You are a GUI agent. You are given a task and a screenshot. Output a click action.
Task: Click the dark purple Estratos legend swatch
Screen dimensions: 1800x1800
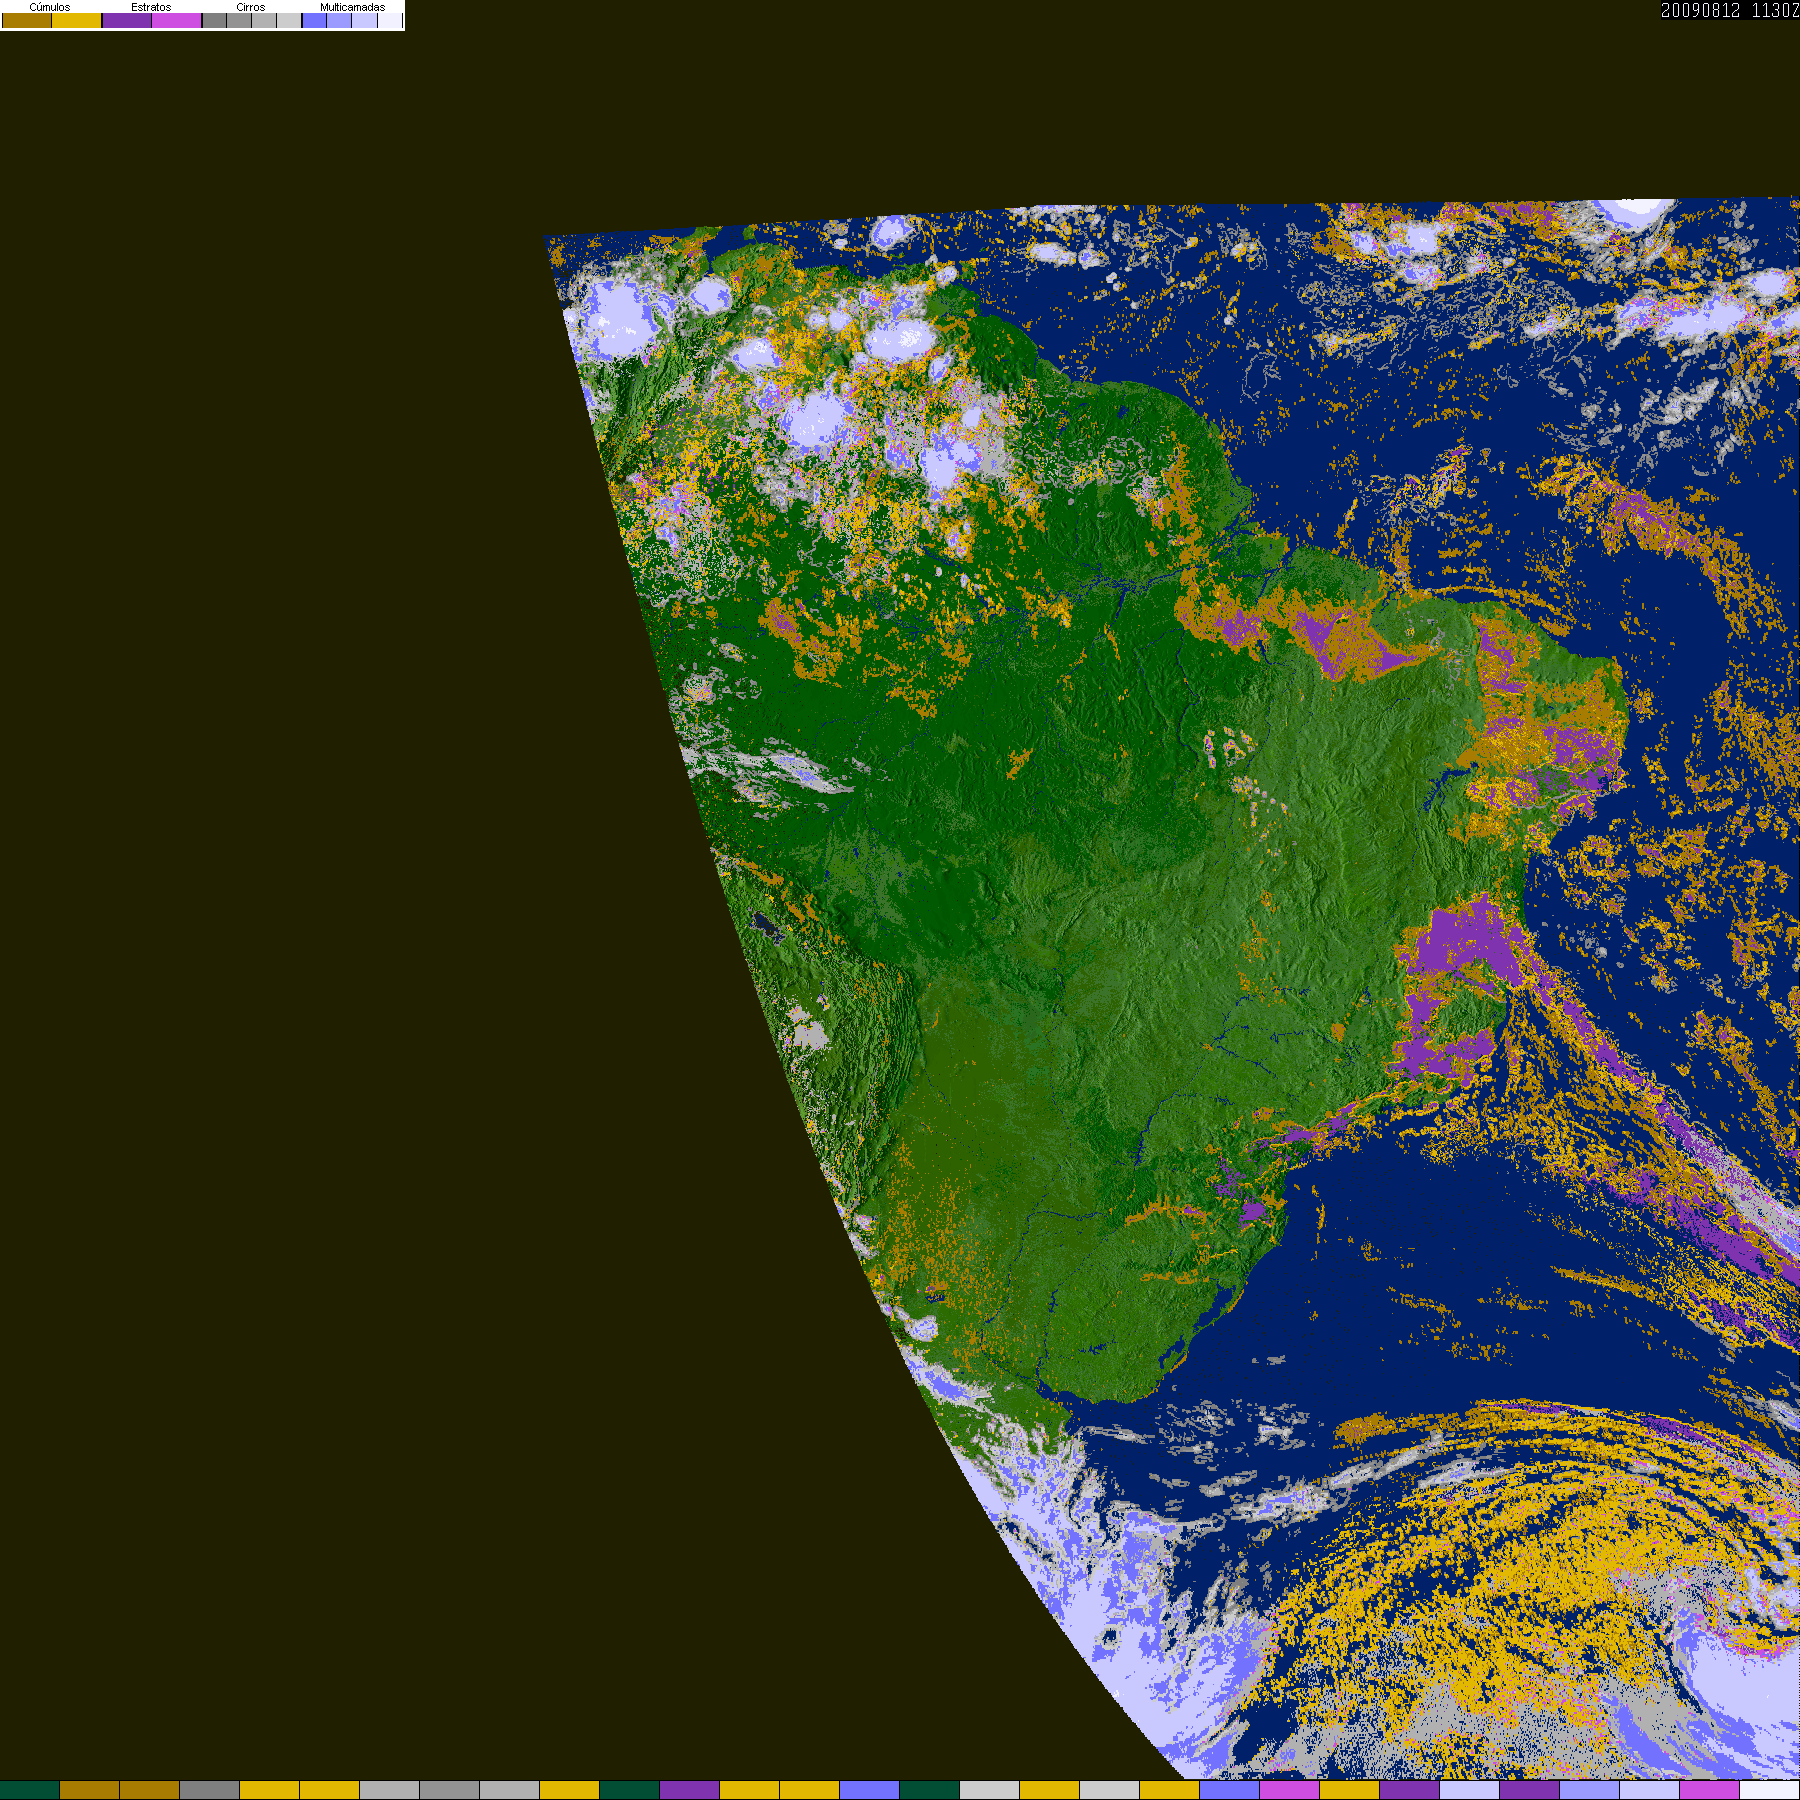[x=127, y=20]
